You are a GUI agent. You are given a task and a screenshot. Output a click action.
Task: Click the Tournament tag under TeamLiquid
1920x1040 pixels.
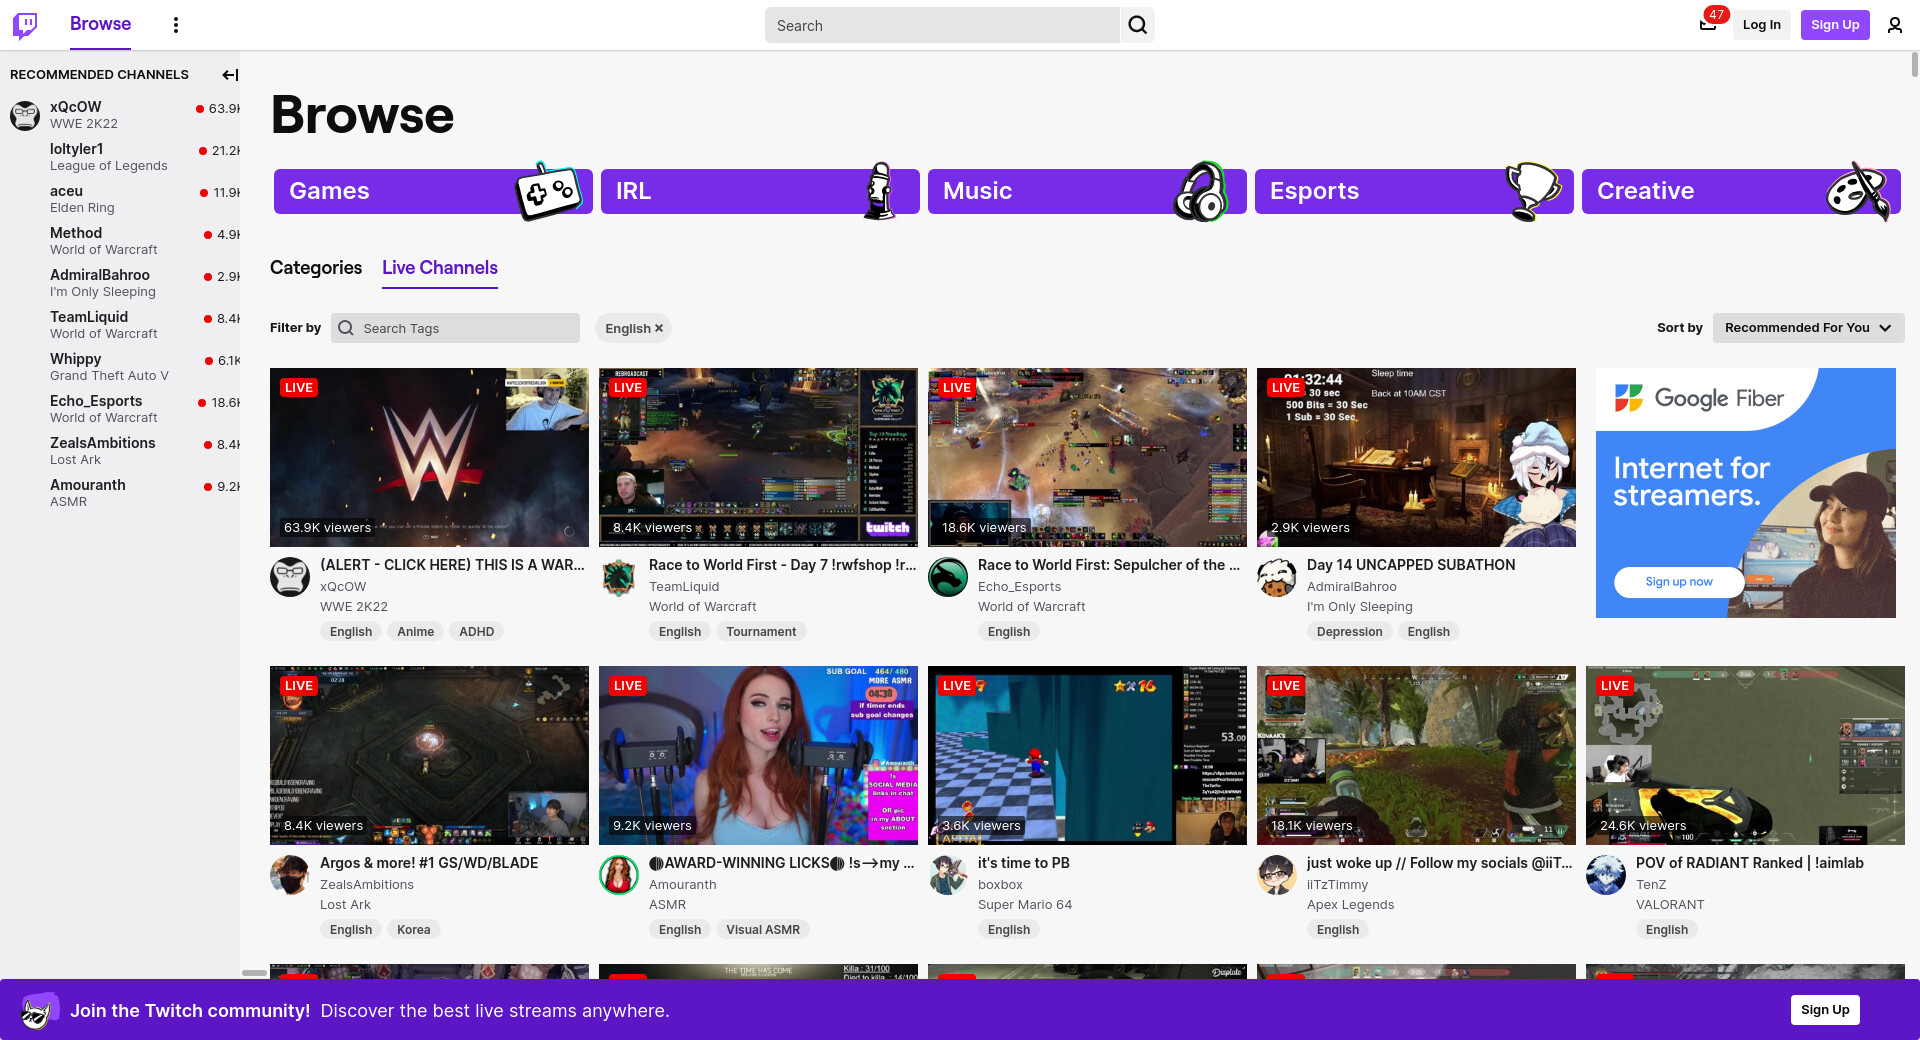click(761, 632)
